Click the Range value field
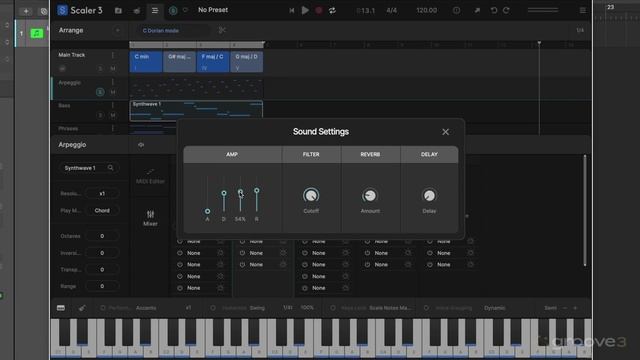 (102, 286)
